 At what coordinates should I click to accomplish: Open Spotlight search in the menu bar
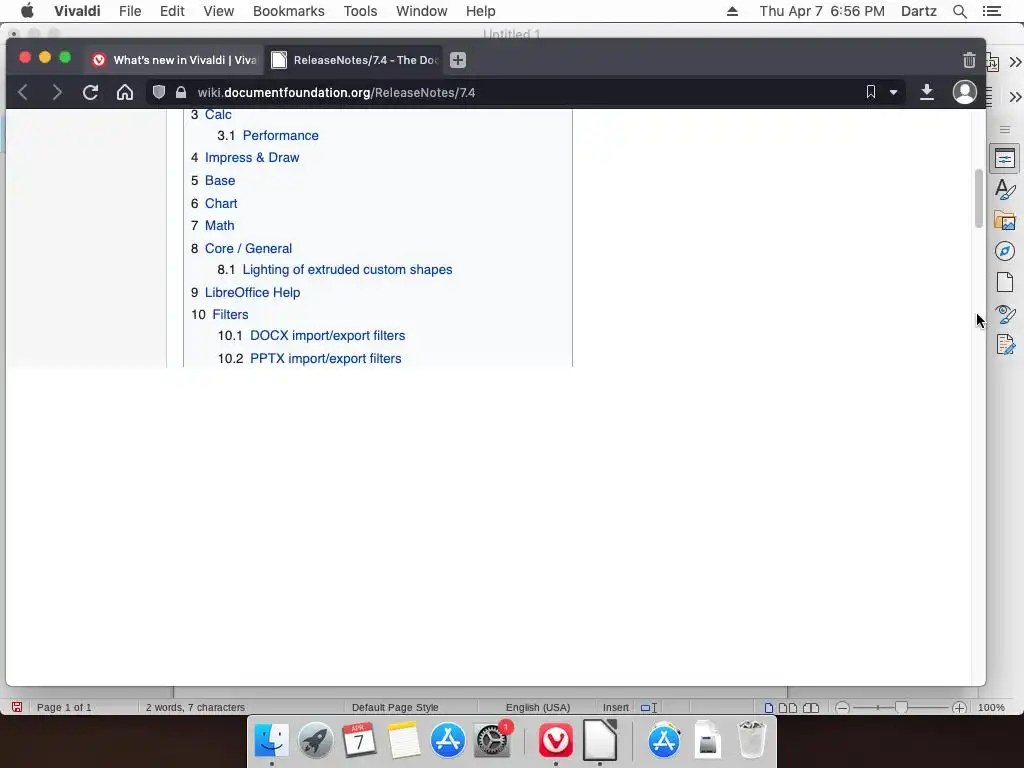[x=960, y=11]
